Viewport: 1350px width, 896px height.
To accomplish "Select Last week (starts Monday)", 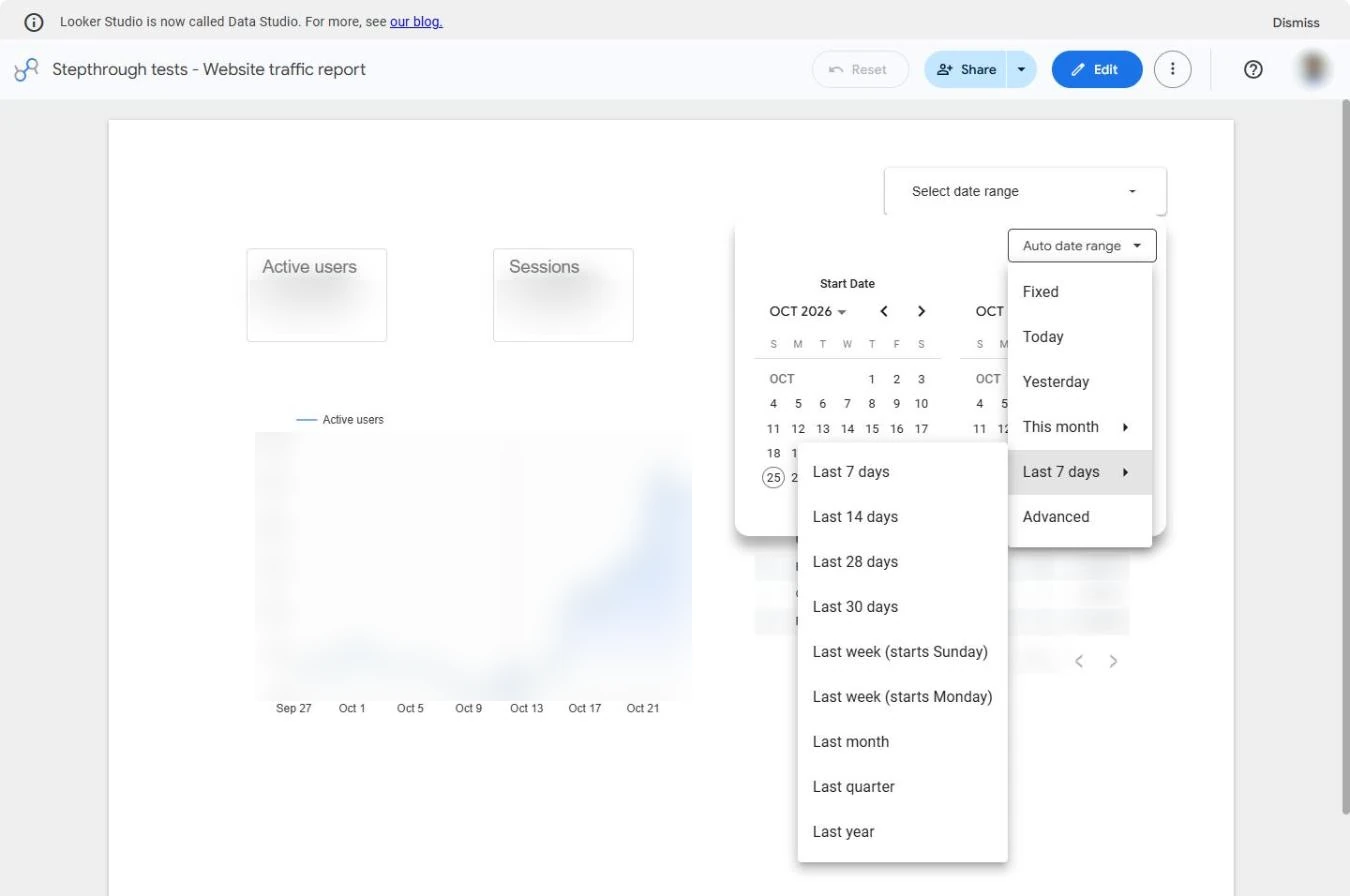I will (902, 697).
